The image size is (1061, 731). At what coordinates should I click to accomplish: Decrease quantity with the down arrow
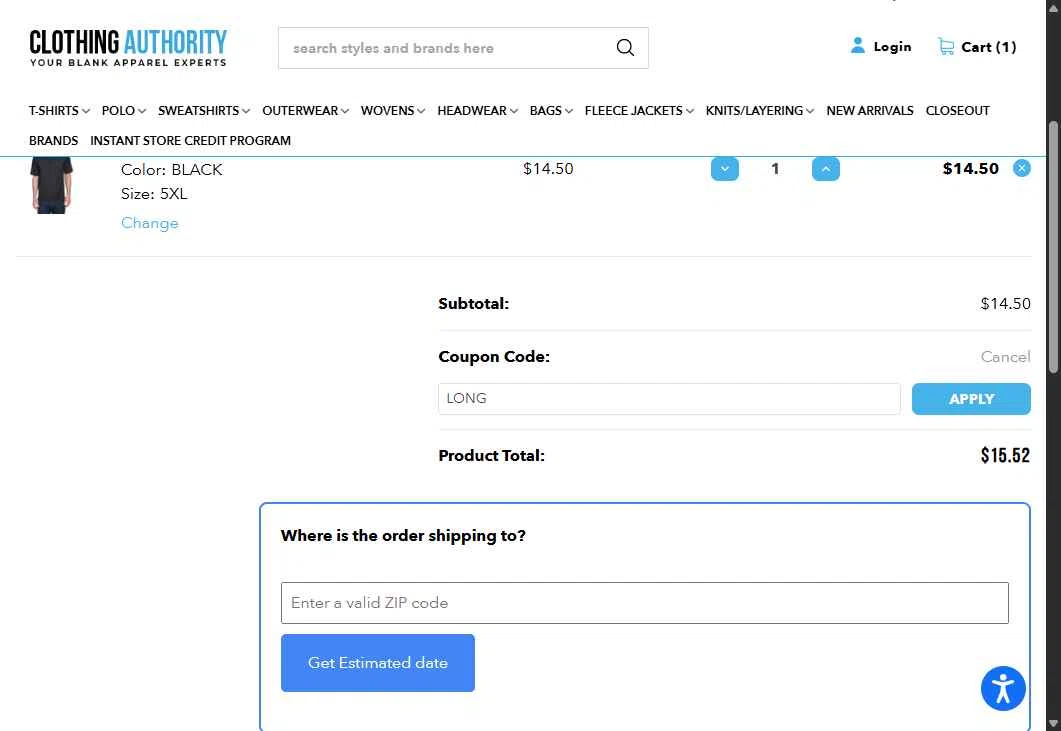[x=725, y=169]
